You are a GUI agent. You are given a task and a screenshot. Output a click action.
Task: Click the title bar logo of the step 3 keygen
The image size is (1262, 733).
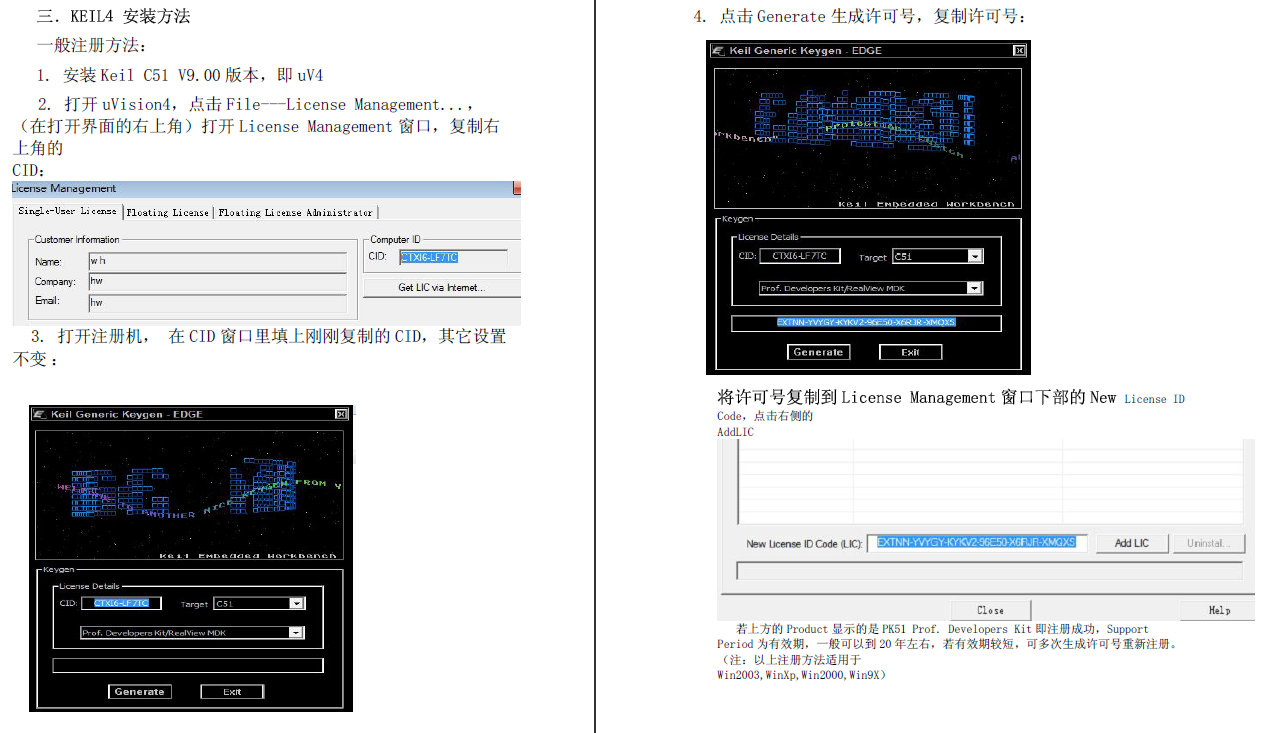pos(40,414)
